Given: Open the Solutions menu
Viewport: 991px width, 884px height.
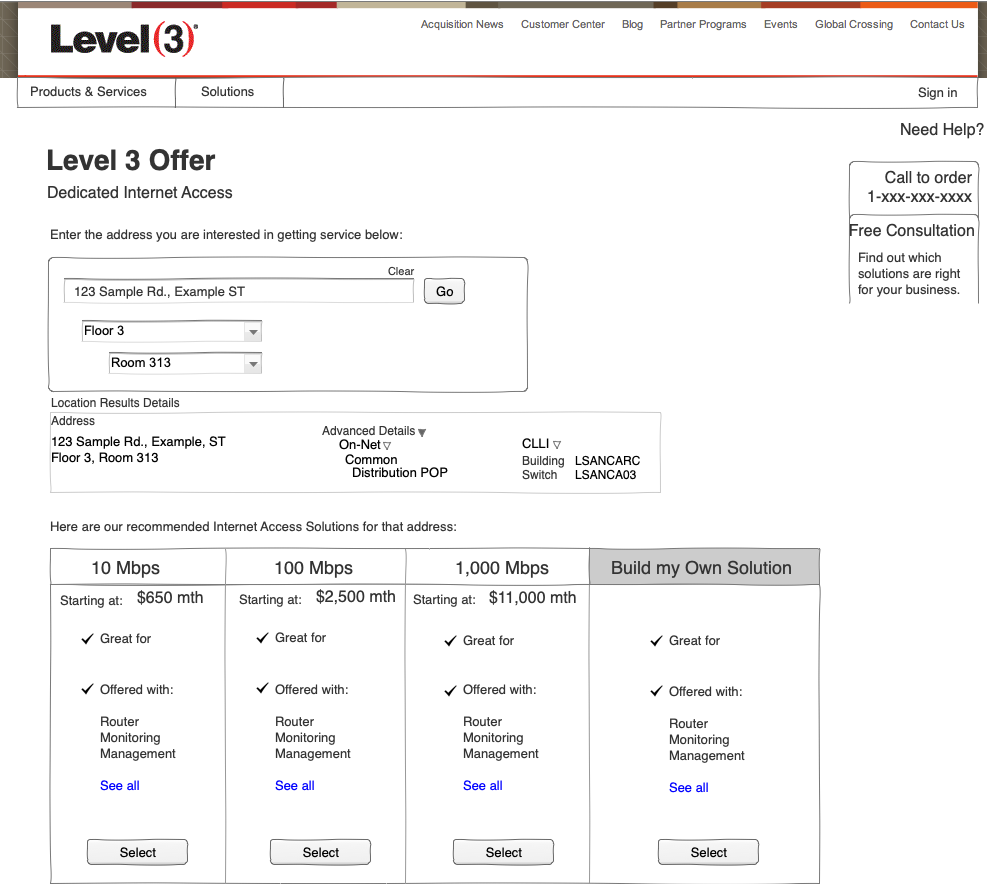Looking at the screenshot, I should (228, 91).
